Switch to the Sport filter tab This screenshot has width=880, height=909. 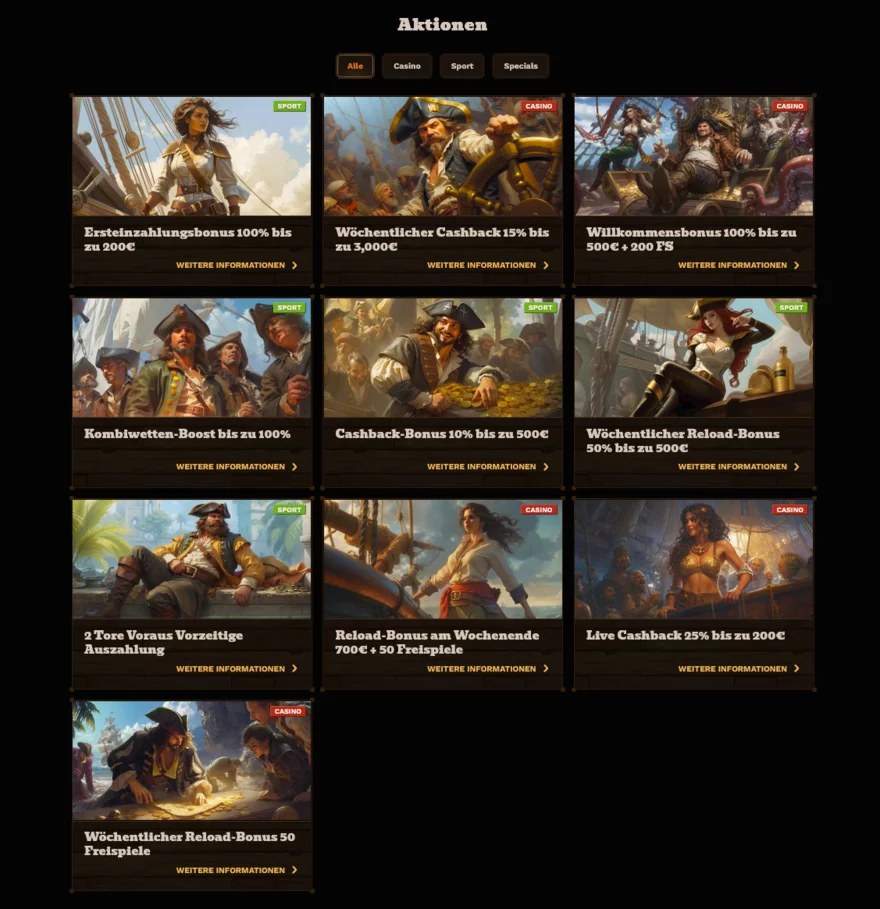(462, 66)
